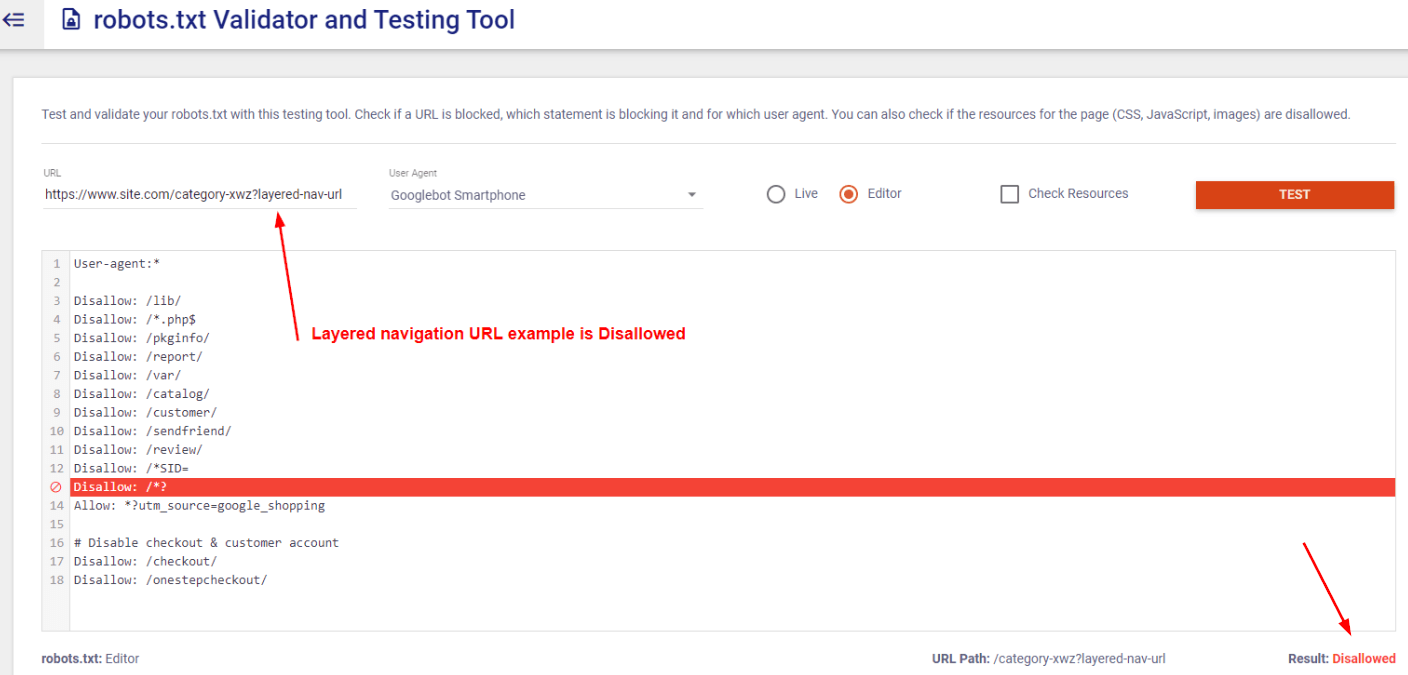
Task: Click the TEST button
Action: coord(1294,194)
